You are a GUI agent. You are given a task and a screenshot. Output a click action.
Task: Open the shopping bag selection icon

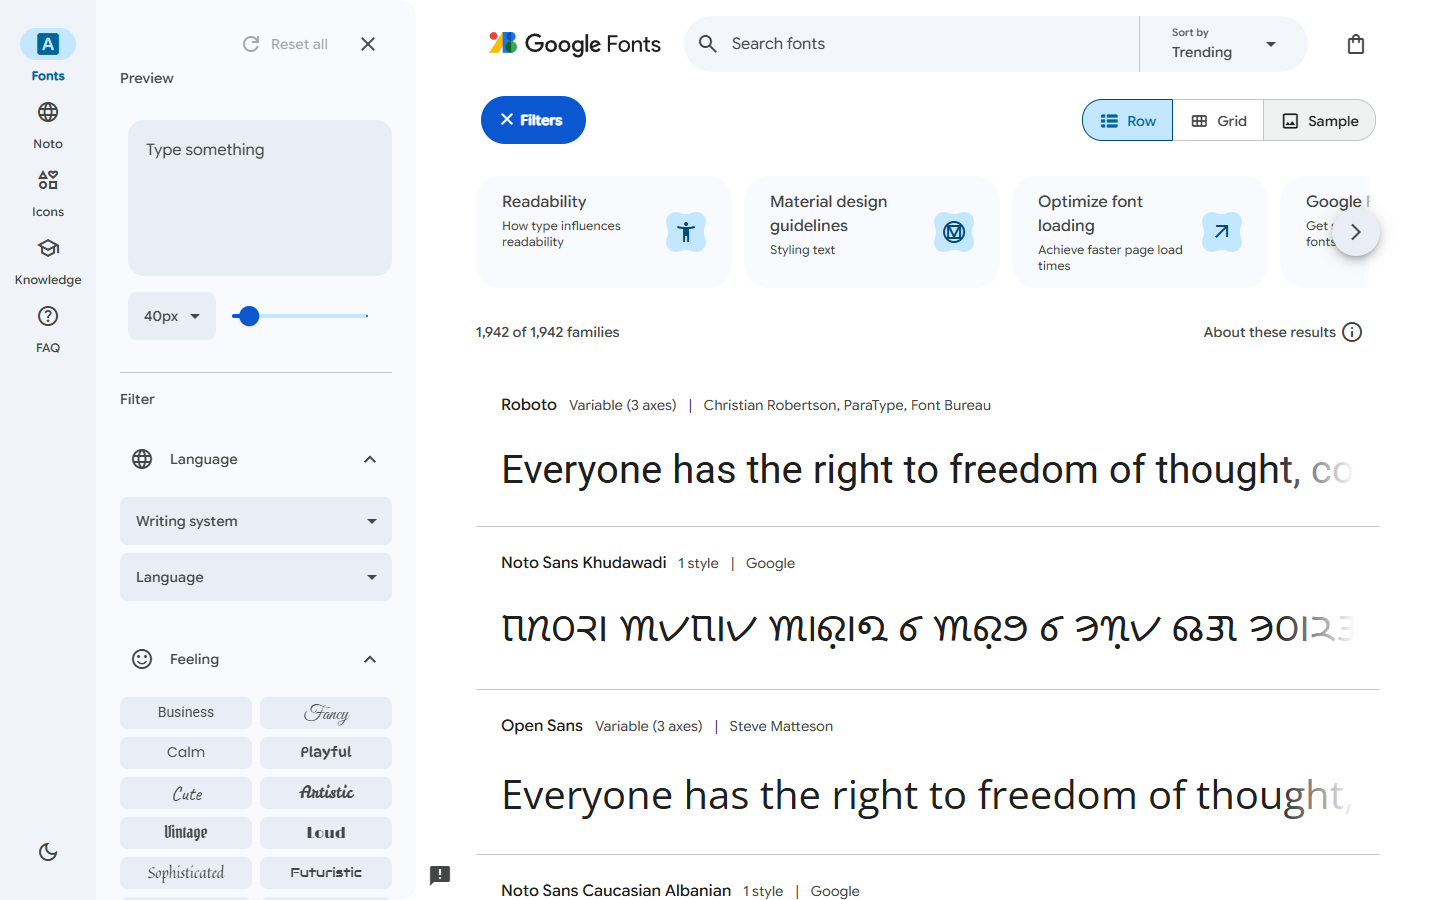pyautogui.click(x=1356, y=44)
